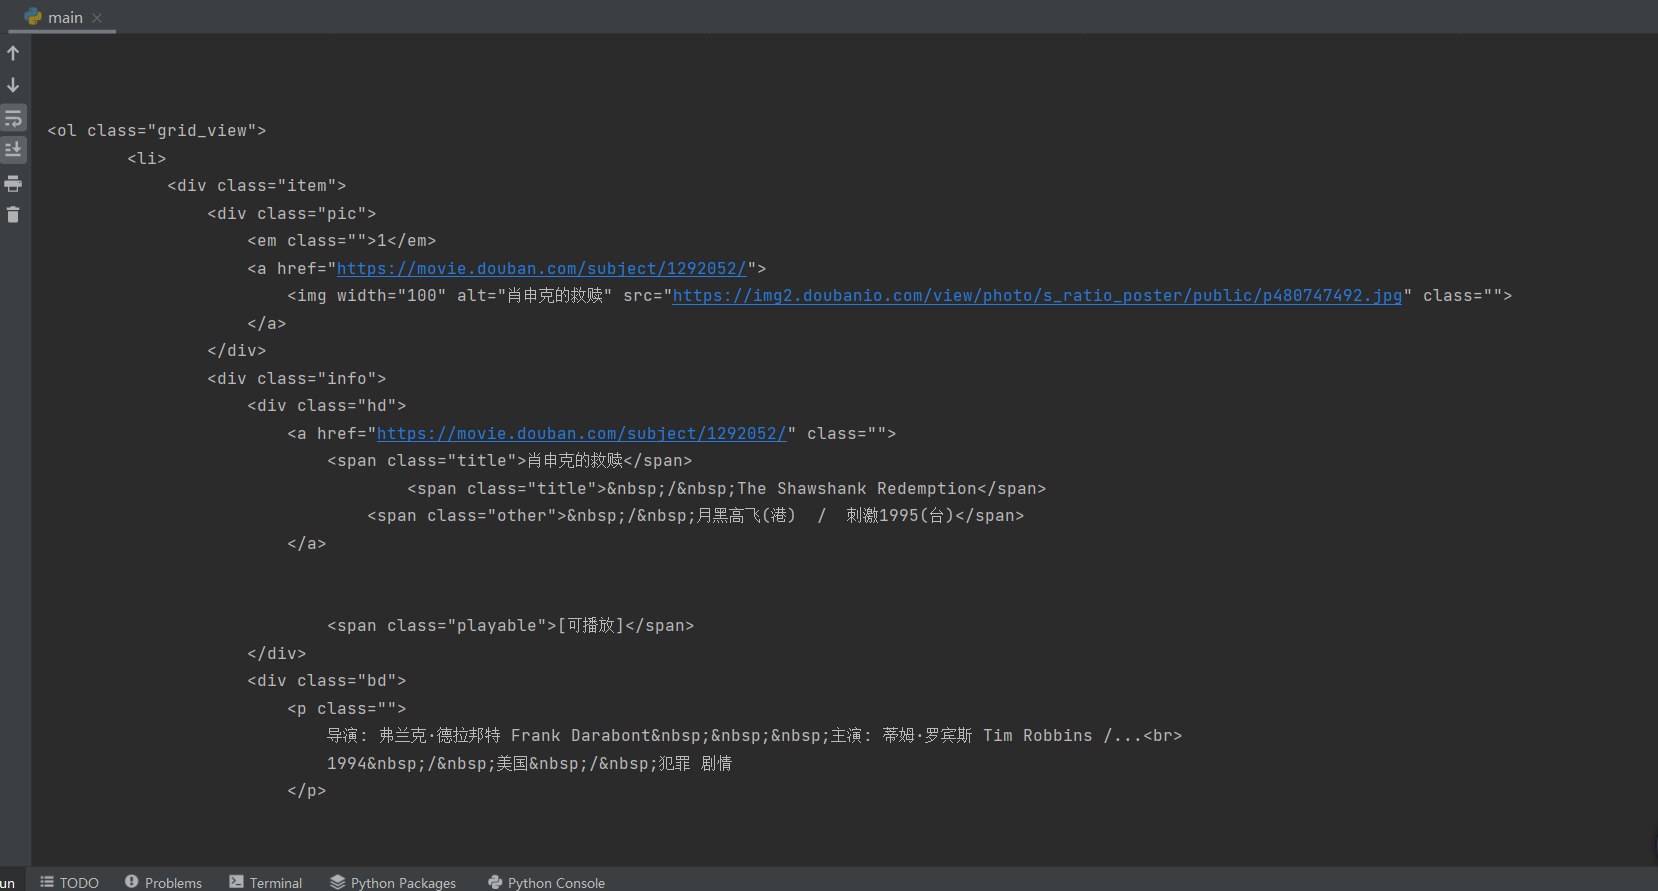Click the <ol class="grid_view"> line
1658x891 pixels.
click(x=157, y=131)
